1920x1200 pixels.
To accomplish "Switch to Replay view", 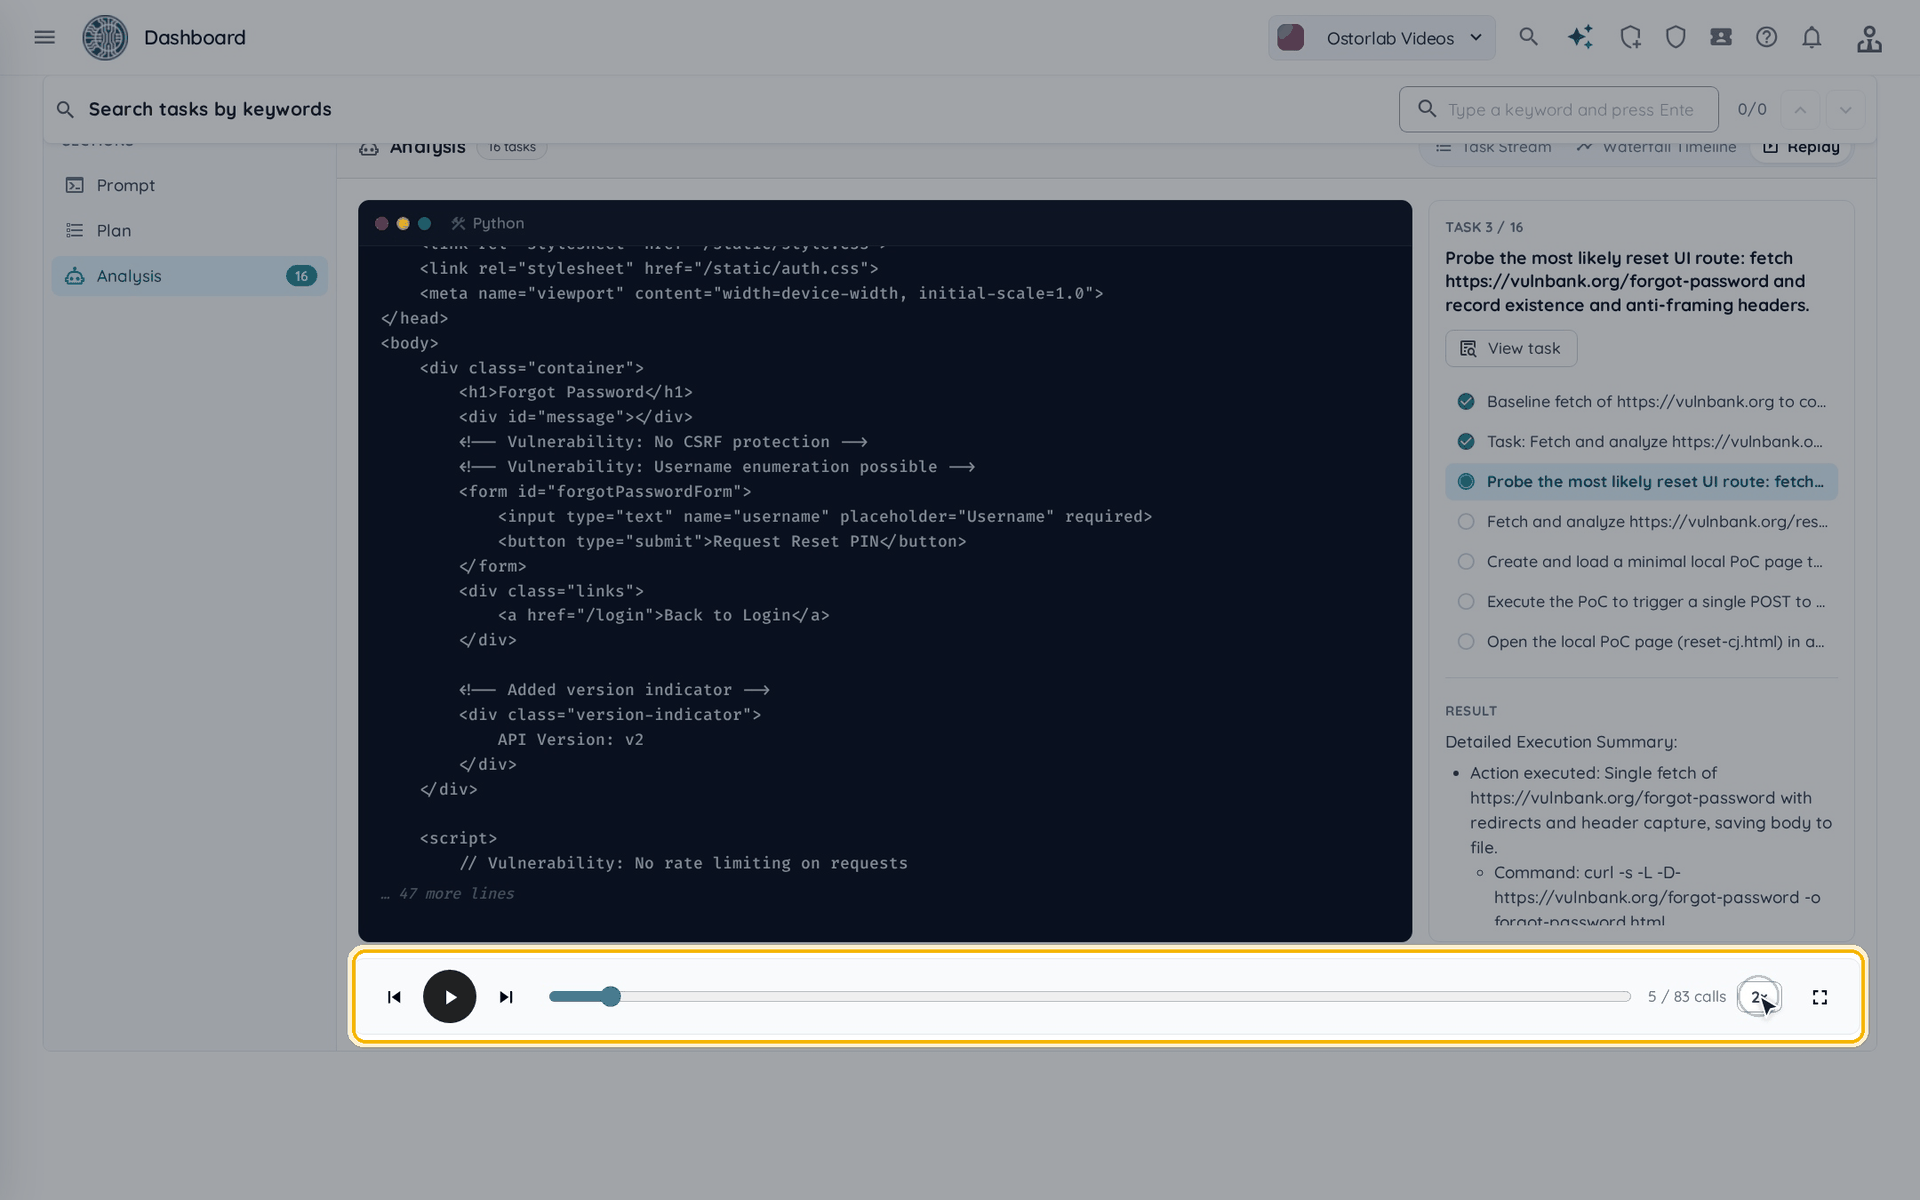I will pos(1801,147).
